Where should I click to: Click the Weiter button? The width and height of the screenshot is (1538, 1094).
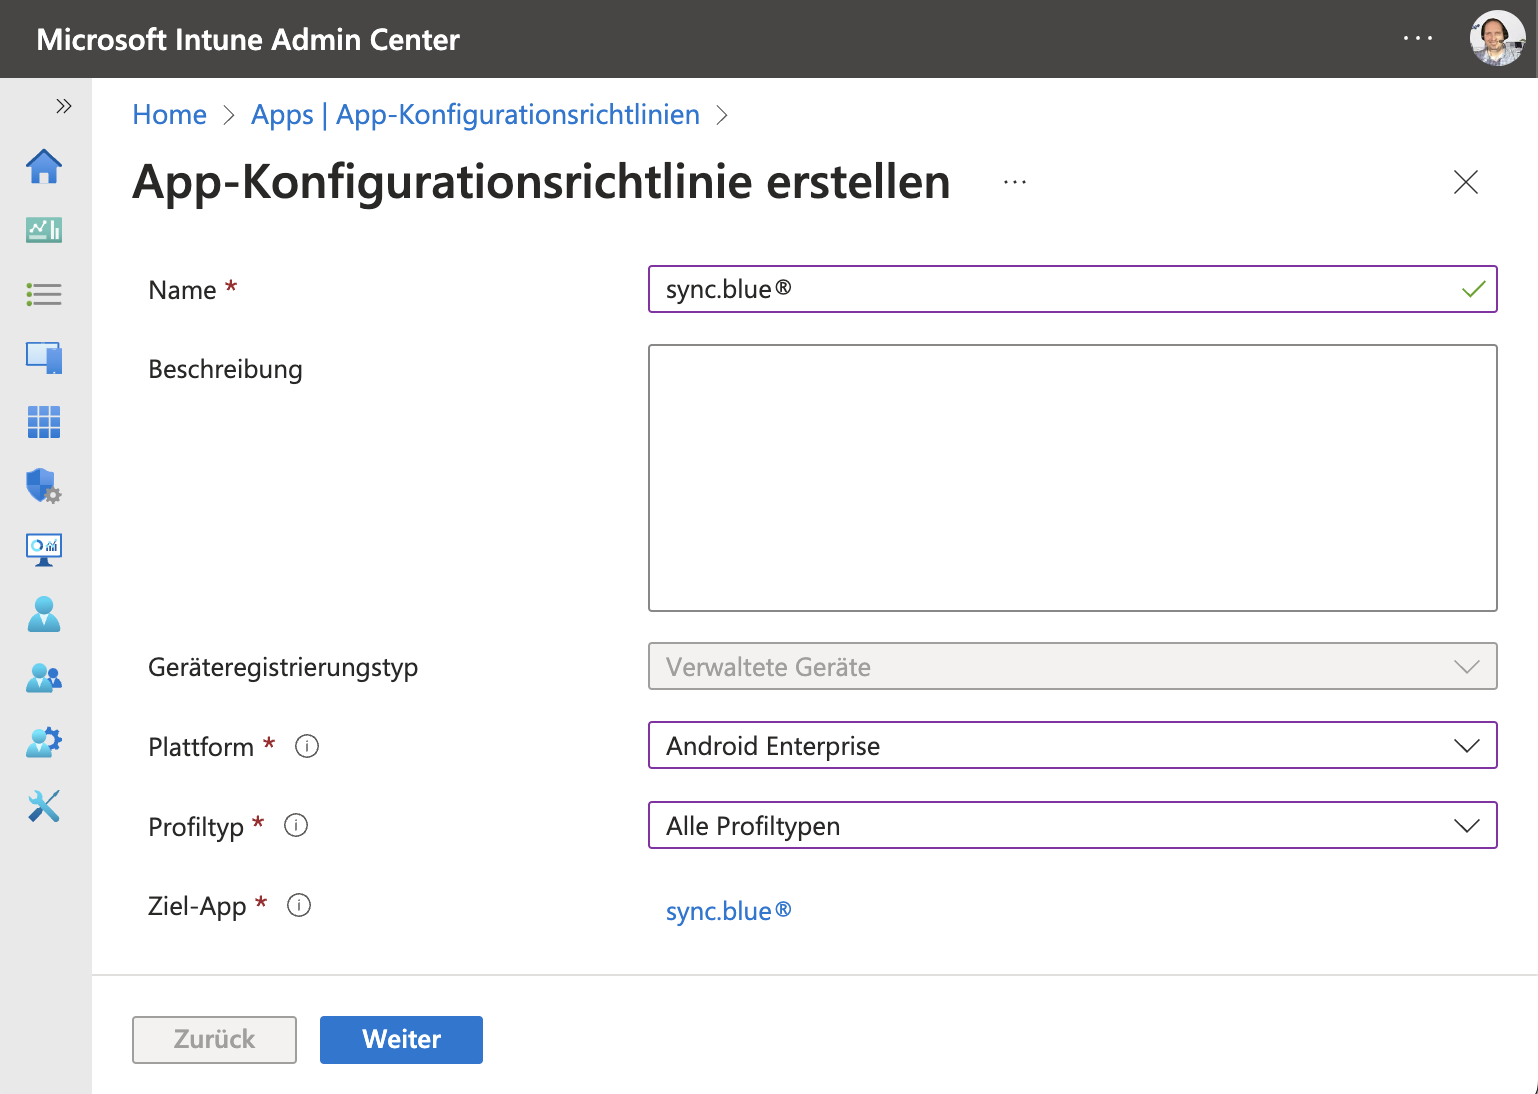pyautogui.click(x=401, y=1040)
